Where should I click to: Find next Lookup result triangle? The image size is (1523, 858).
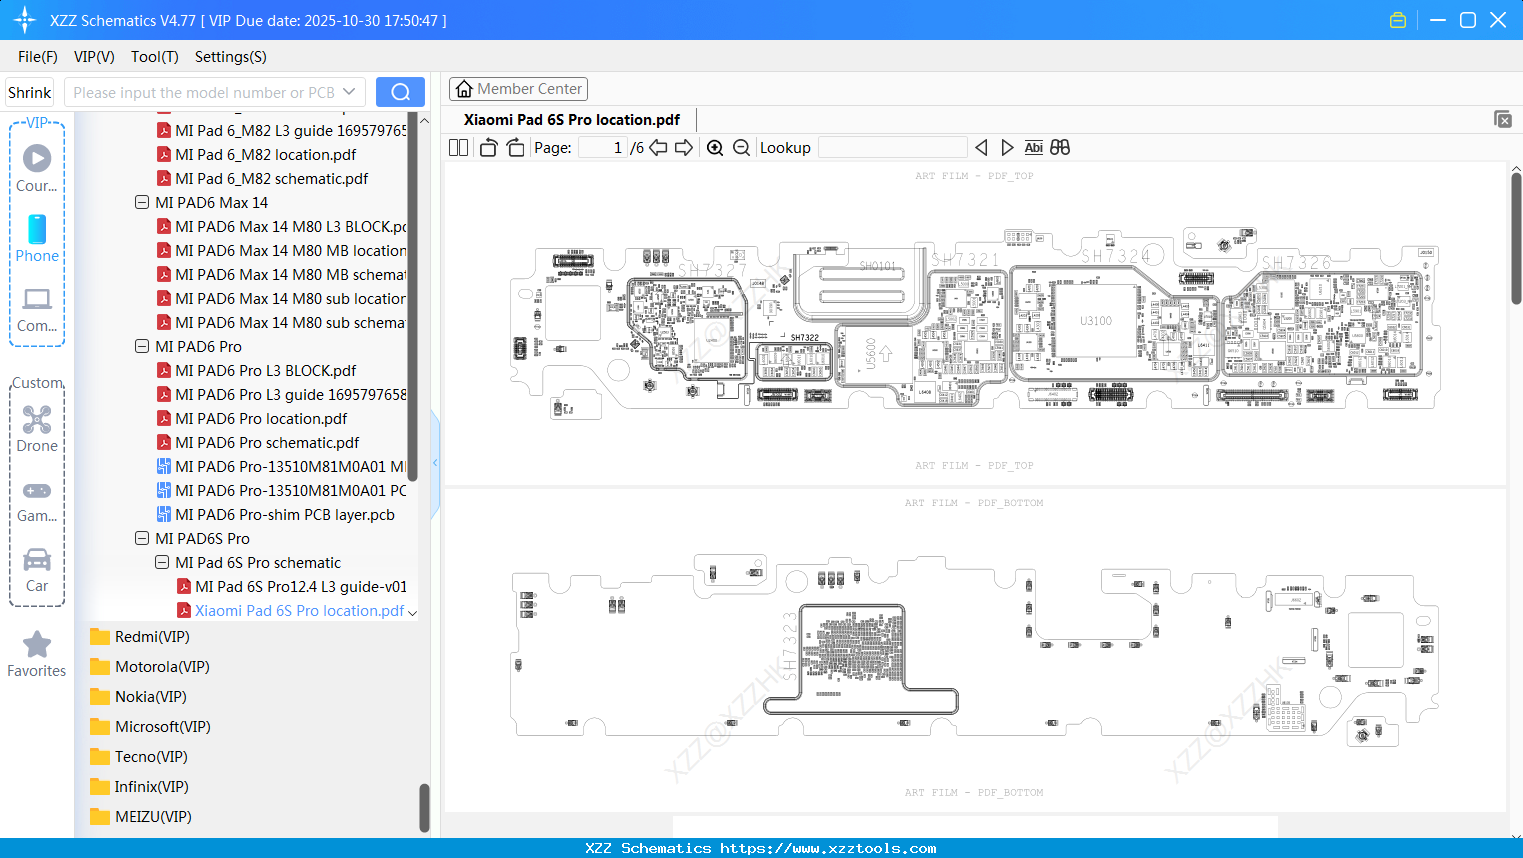pyautogui.click(x=1007, y=148)
